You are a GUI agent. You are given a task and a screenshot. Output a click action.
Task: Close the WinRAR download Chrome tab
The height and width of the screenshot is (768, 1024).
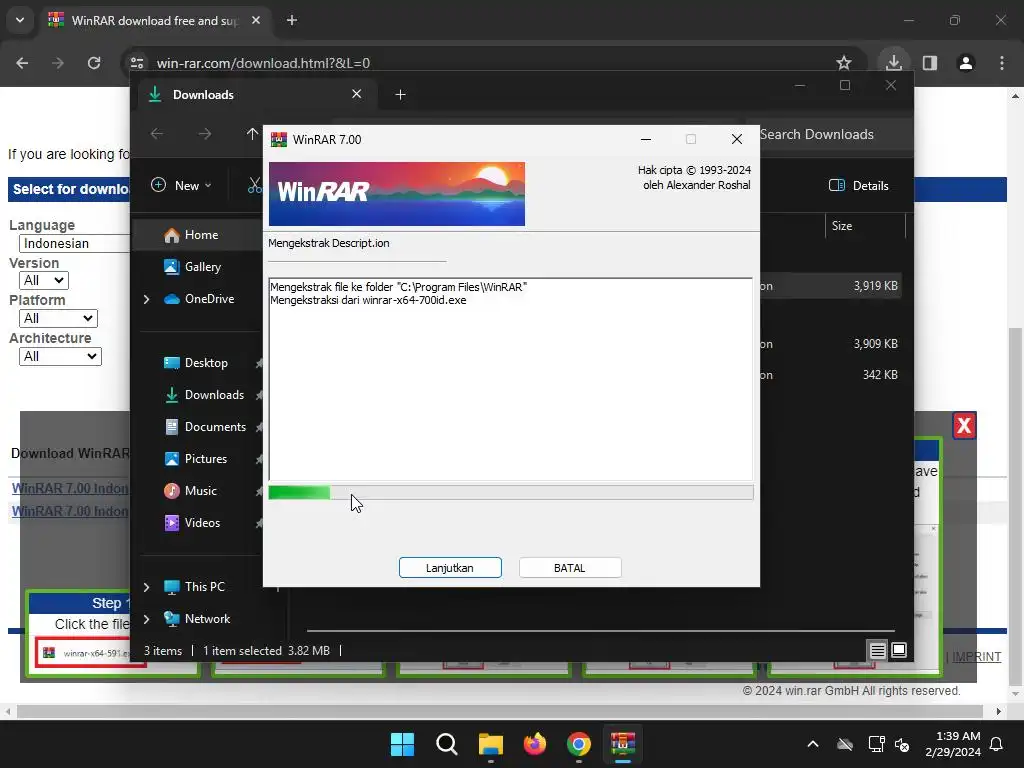coord(256,20)
